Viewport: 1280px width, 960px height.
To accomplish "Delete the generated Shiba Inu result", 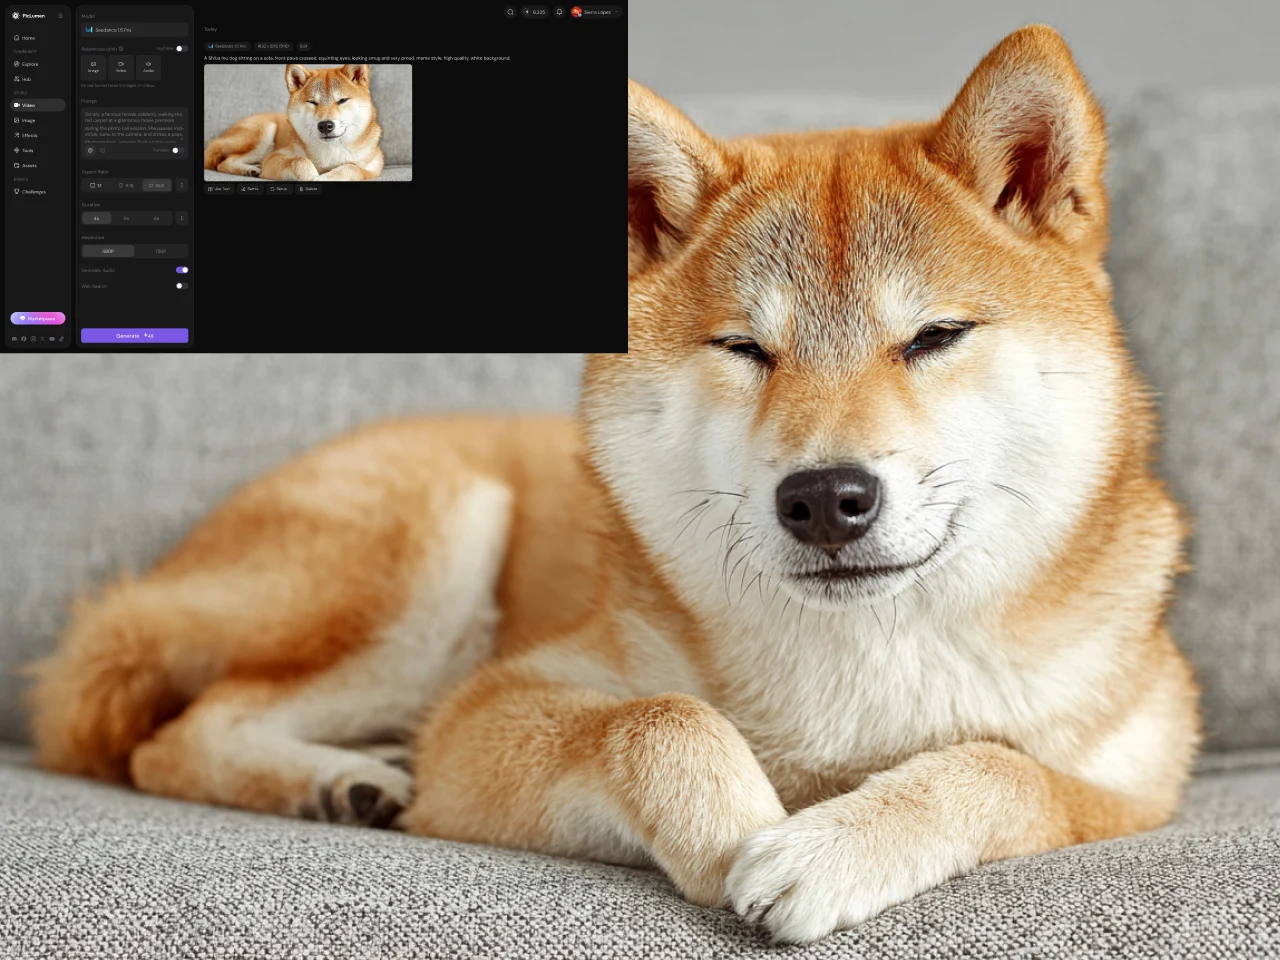I will (307, 189).
